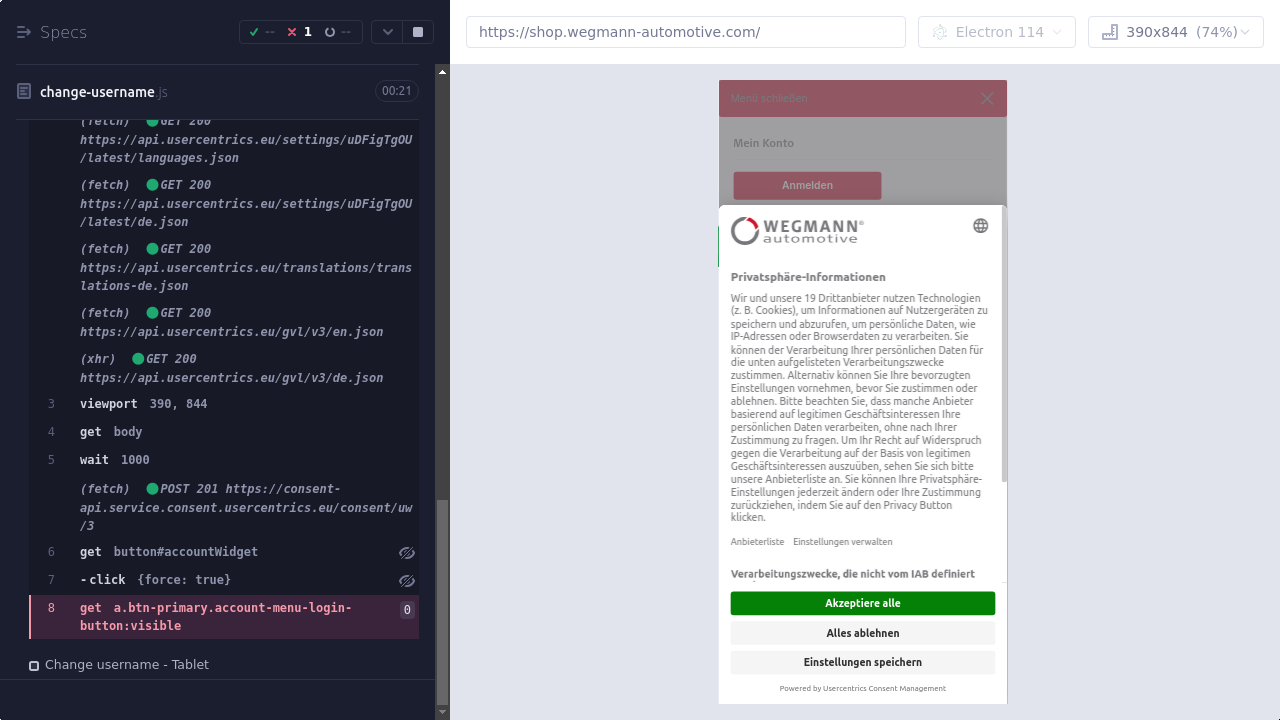The image size is (1280, 720).
Task: Open the 'Einstellungen verwalten' link
Action: tap(842, 542)
